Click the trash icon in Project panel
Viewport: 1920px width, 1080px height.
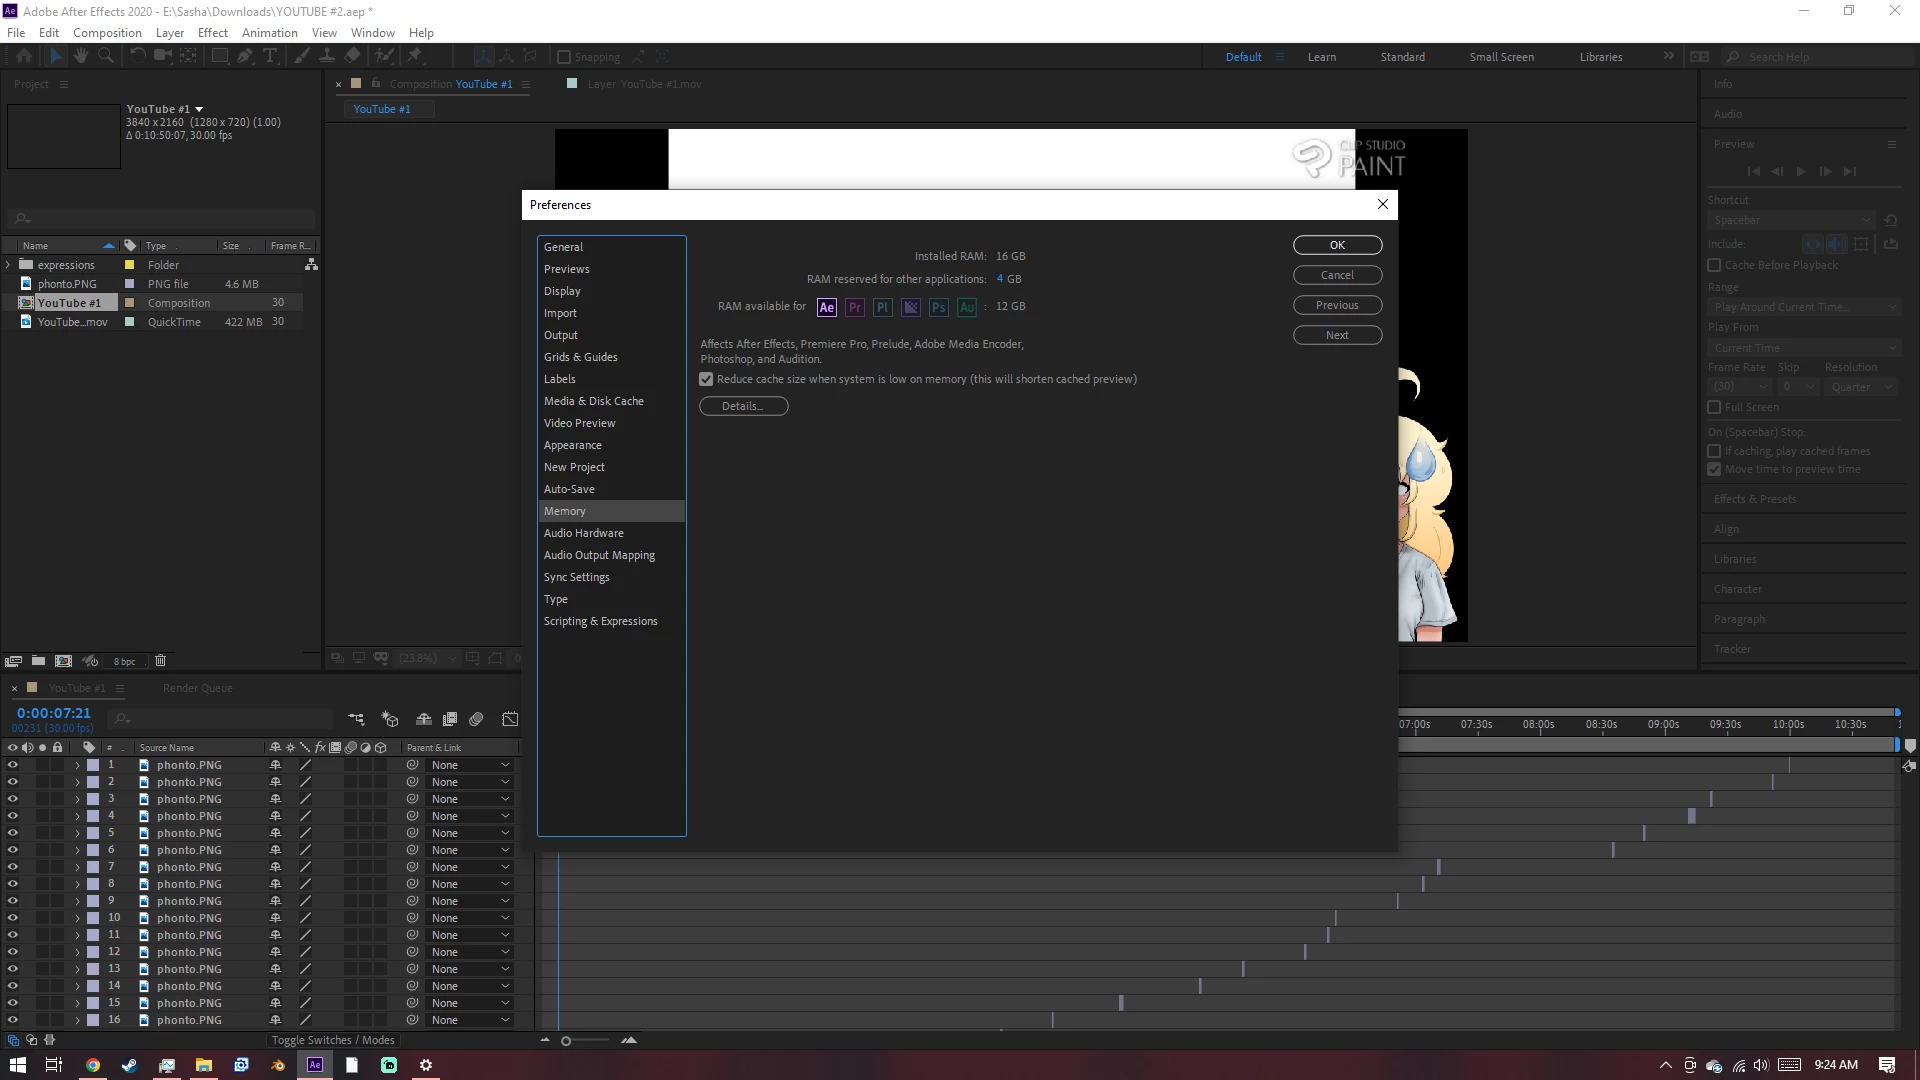click(x=160, y=661)
